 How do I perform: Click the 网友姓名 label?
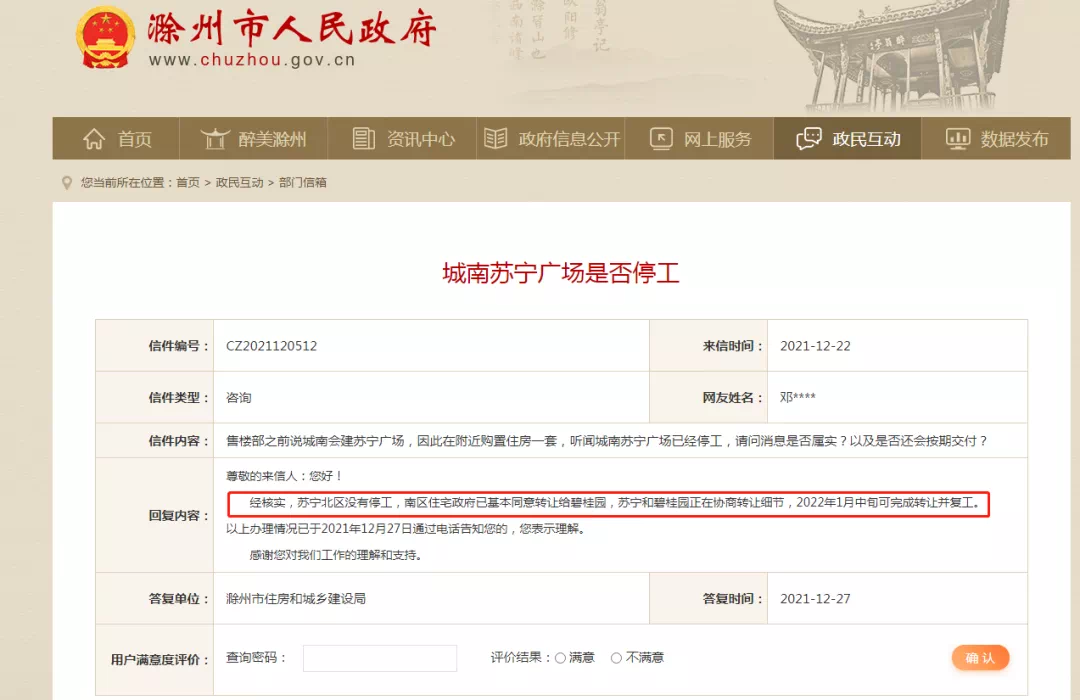click(x=733, y=398)
